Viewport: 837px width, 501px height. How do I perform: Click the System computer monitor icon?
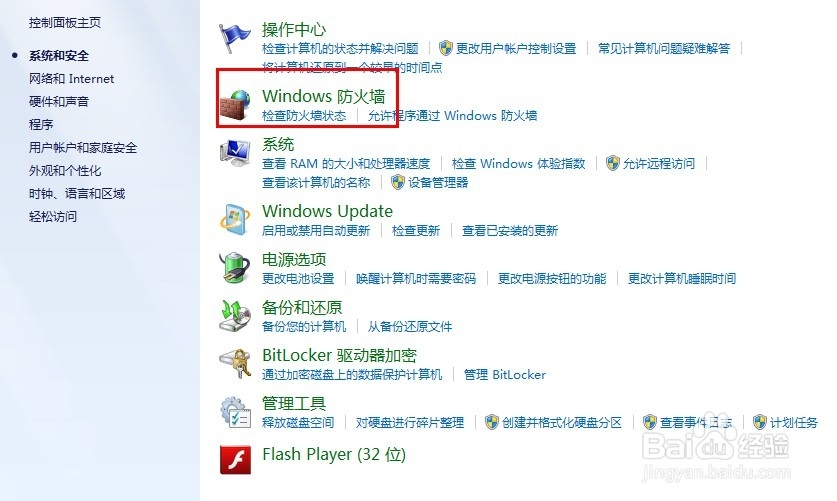click(x=235, y=153)
